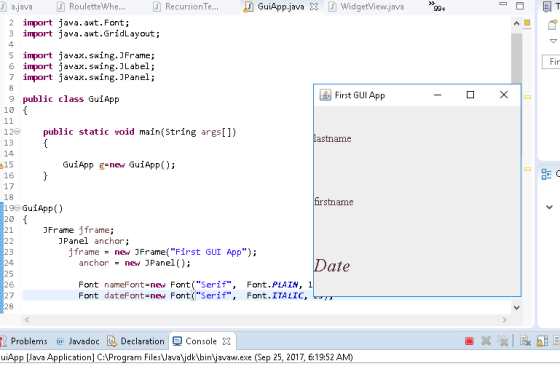This screenshot has height=385, width=560.
Task: Click editor vertical scrollbar up arrow
Action: pyautogui.click(x=516, y=24)
